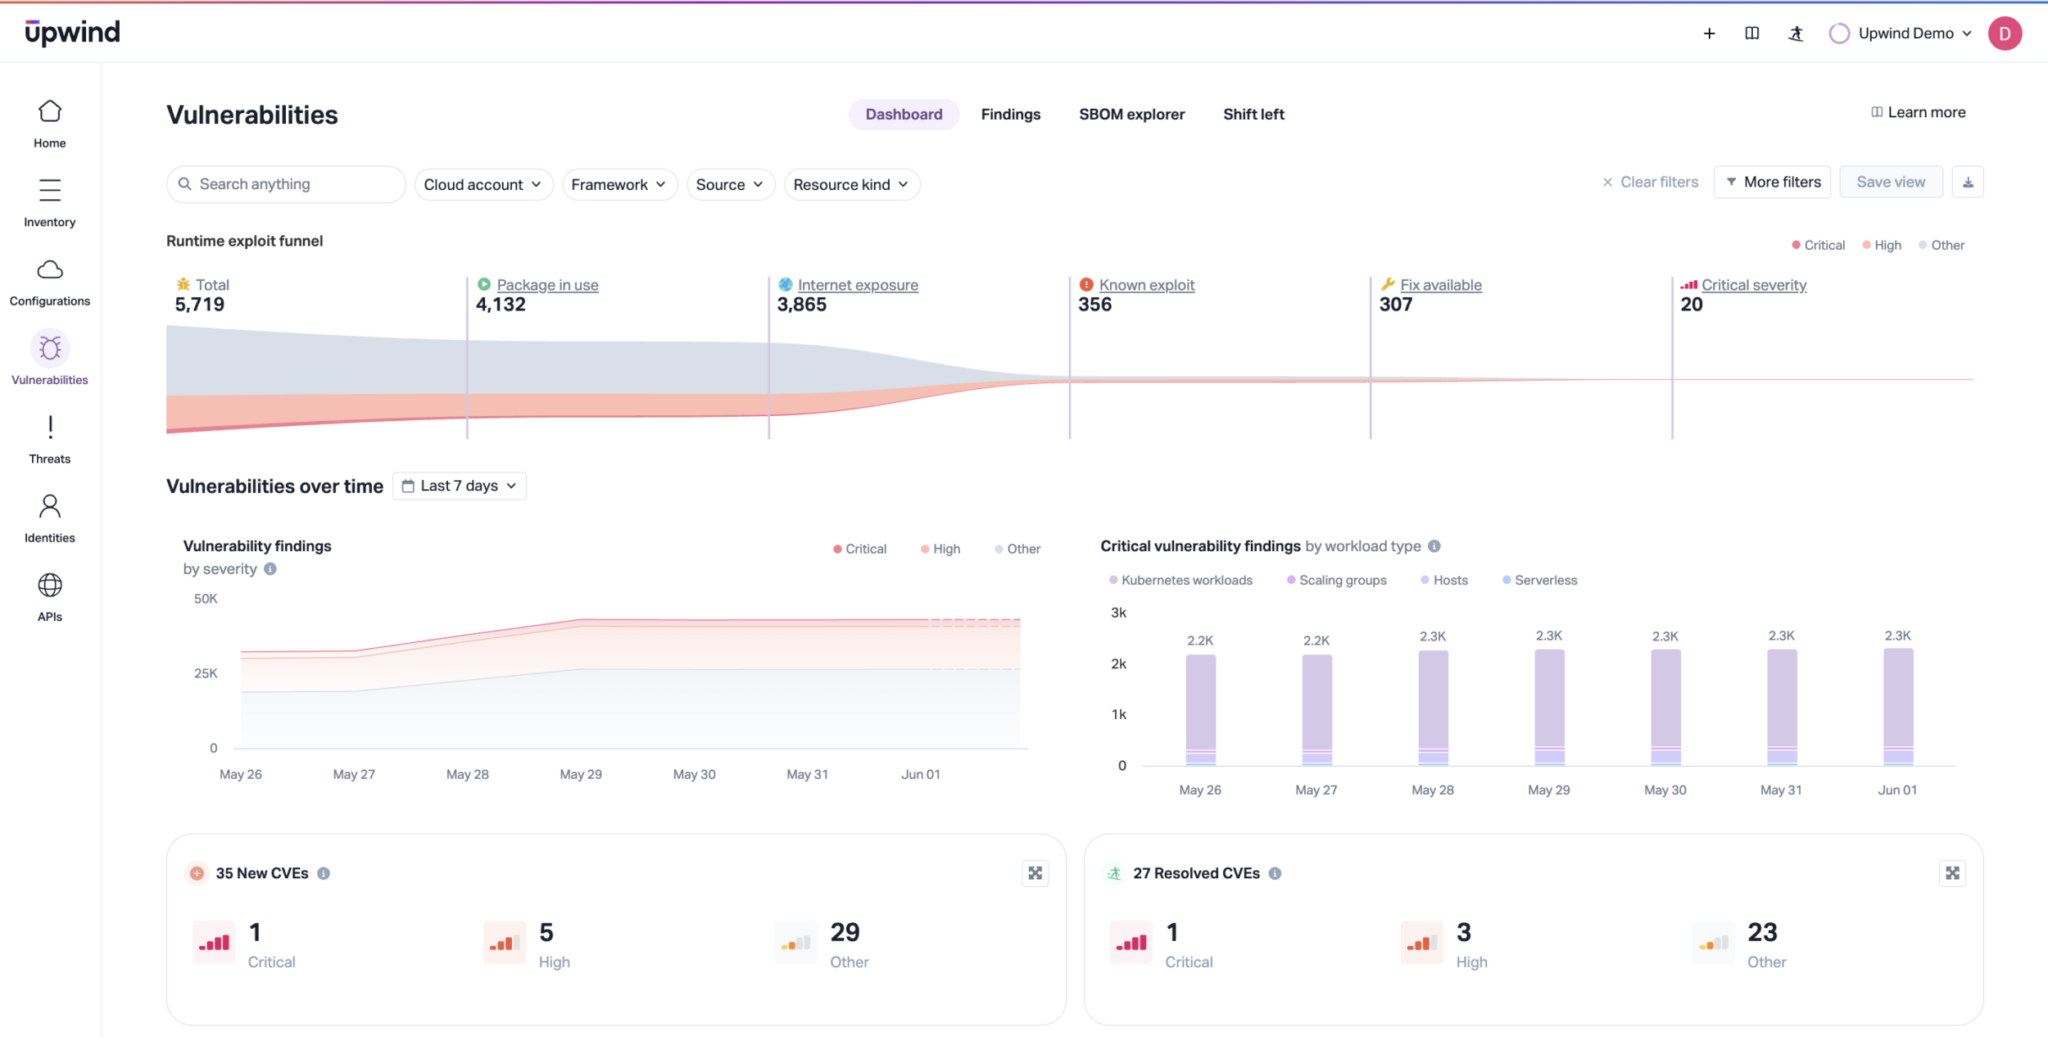Switch to the SBOM explorer tab

(x=1131, y=114)
